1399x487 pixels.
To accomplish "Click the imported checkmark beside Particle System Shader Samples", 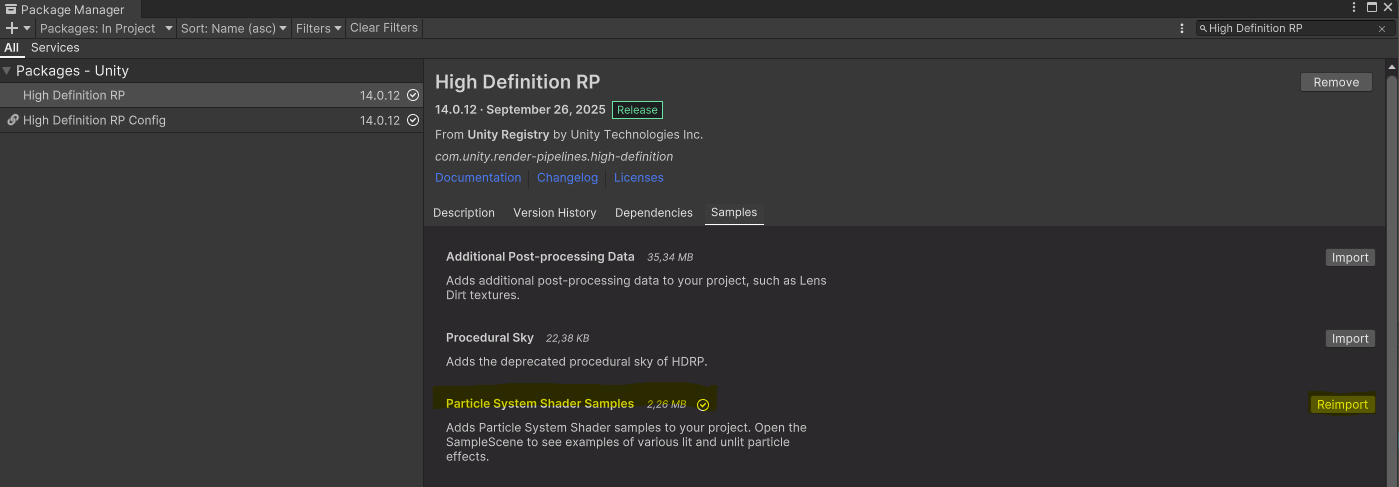I will [703, 405].
